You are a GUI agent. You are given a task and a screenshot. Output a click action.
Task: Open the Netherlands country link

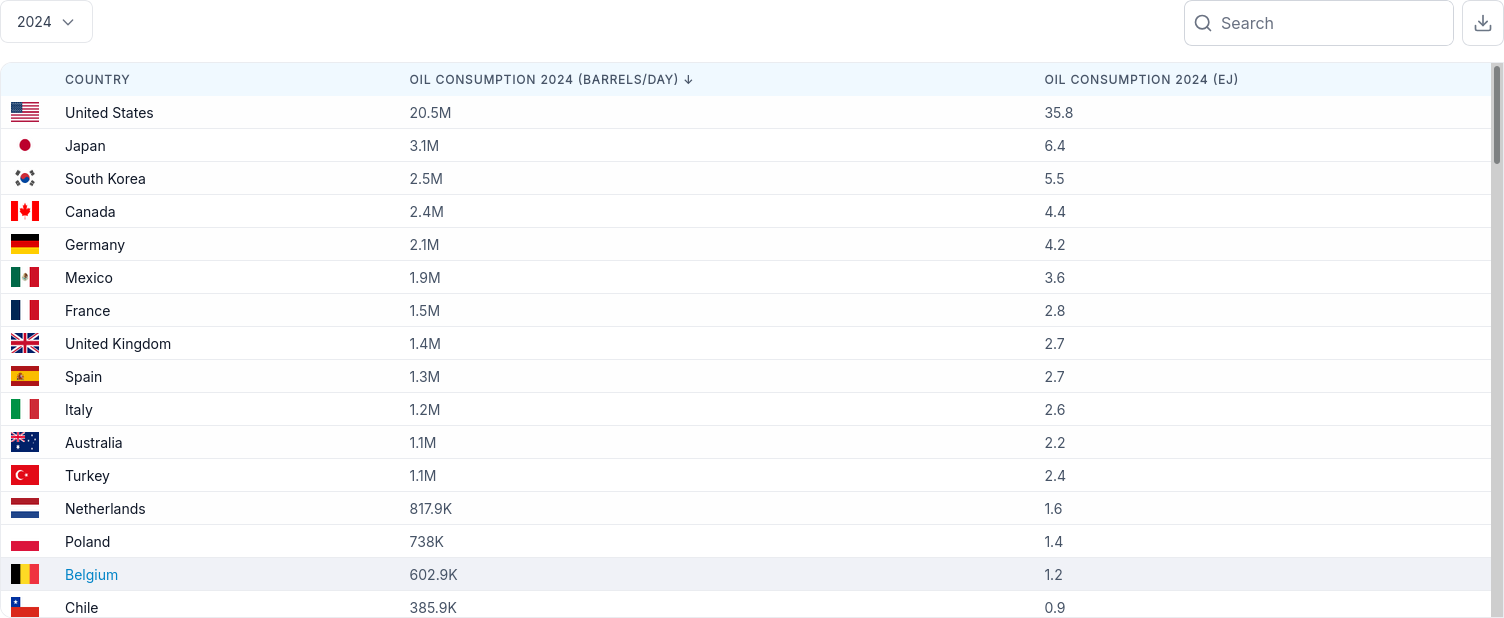(105, 509)
